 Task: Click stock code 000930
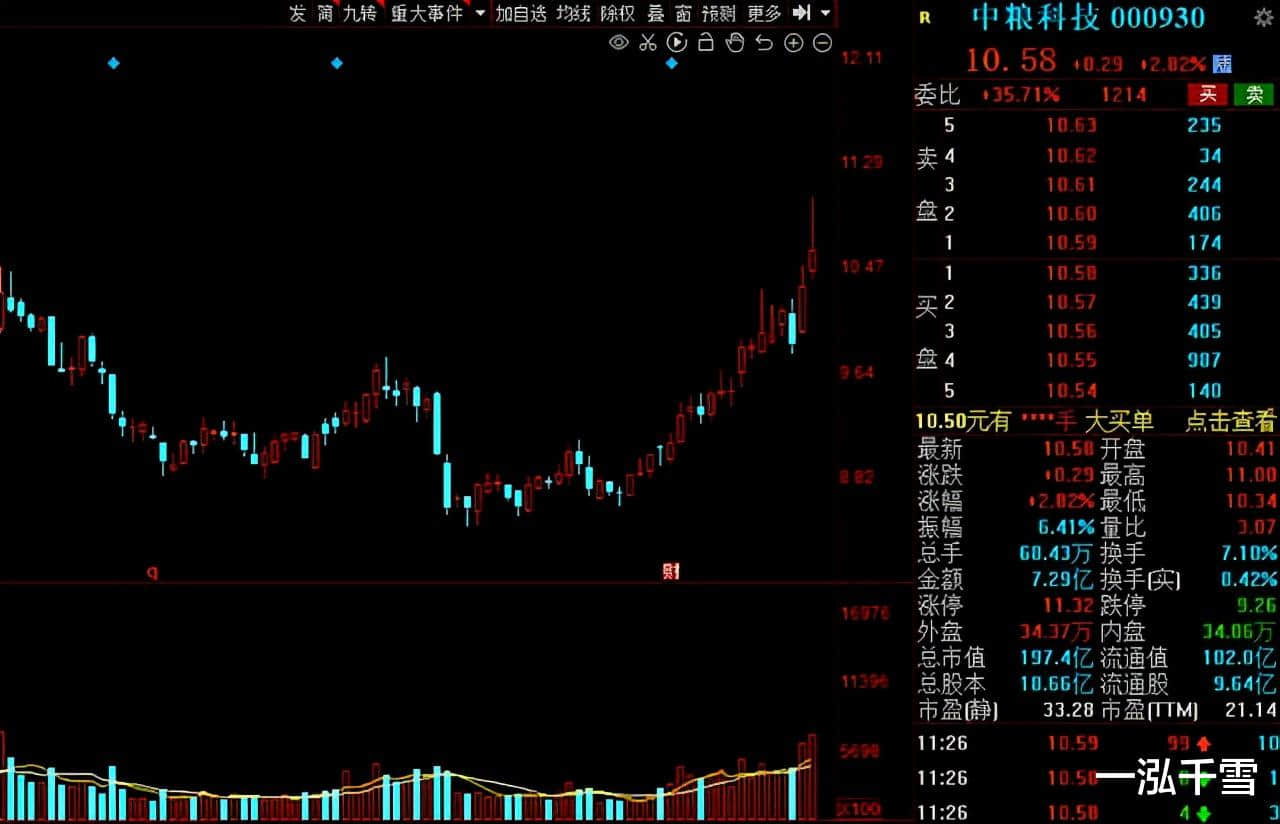click(1158, 17)
